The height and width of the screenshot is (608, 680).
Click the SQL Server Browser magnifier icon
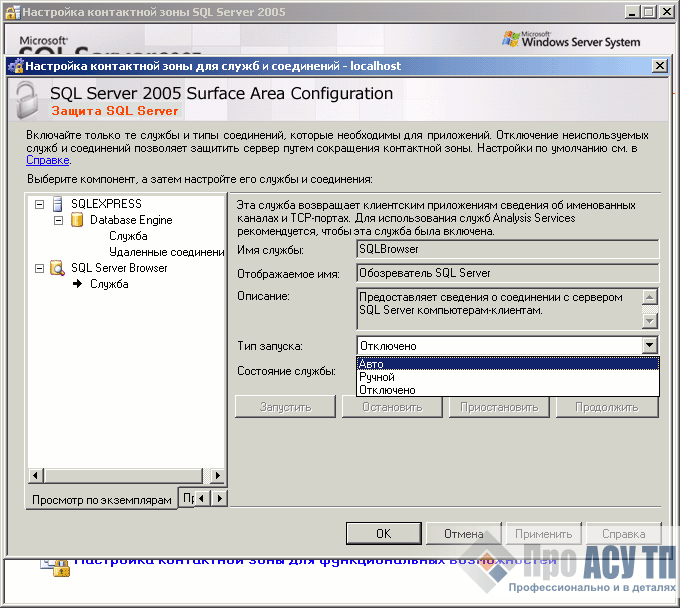(x=57, y=268)
